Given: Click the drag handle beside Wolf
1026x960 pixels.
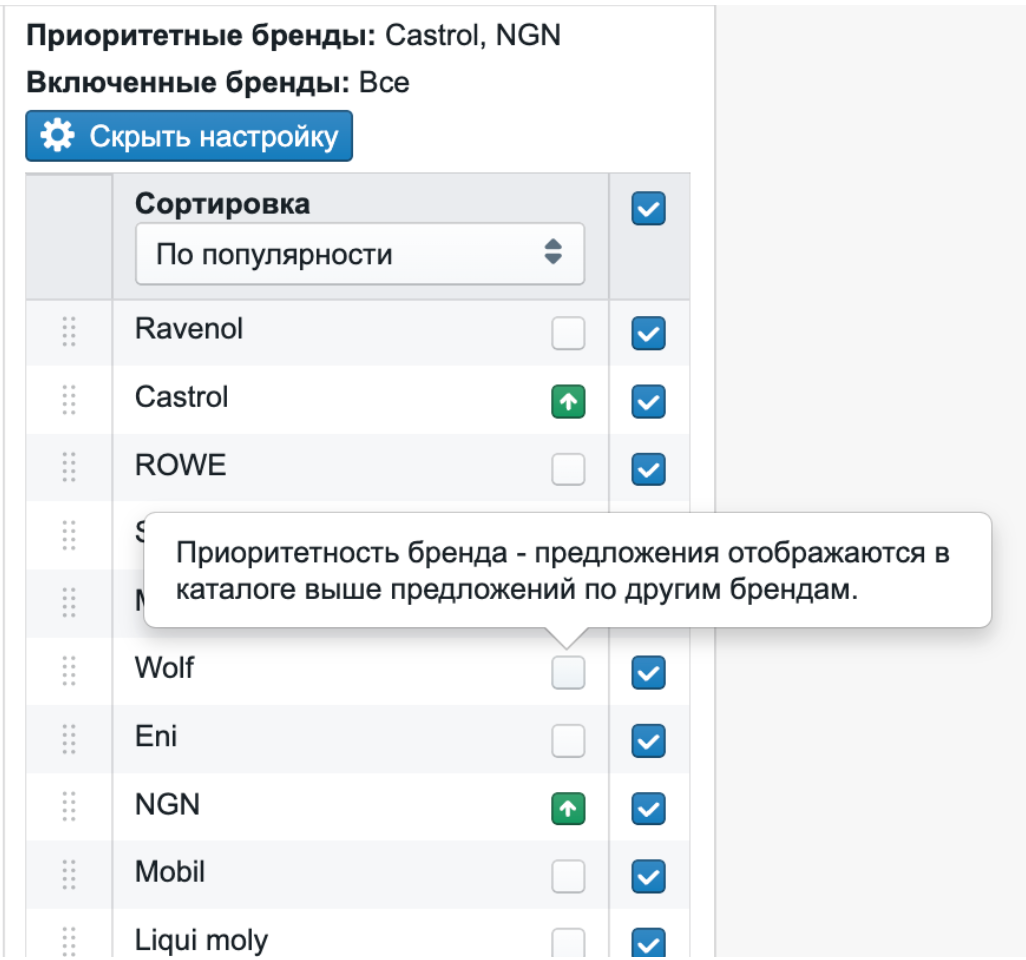Looking at the screenshot, I should tap(69, 671).
